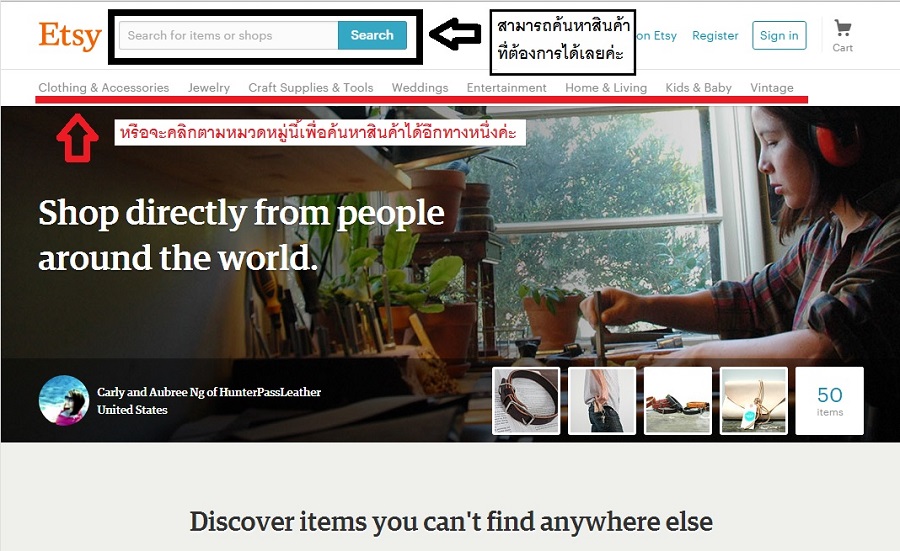
Task: Open the Jewelry category
Action: click(x=208, y=87)
